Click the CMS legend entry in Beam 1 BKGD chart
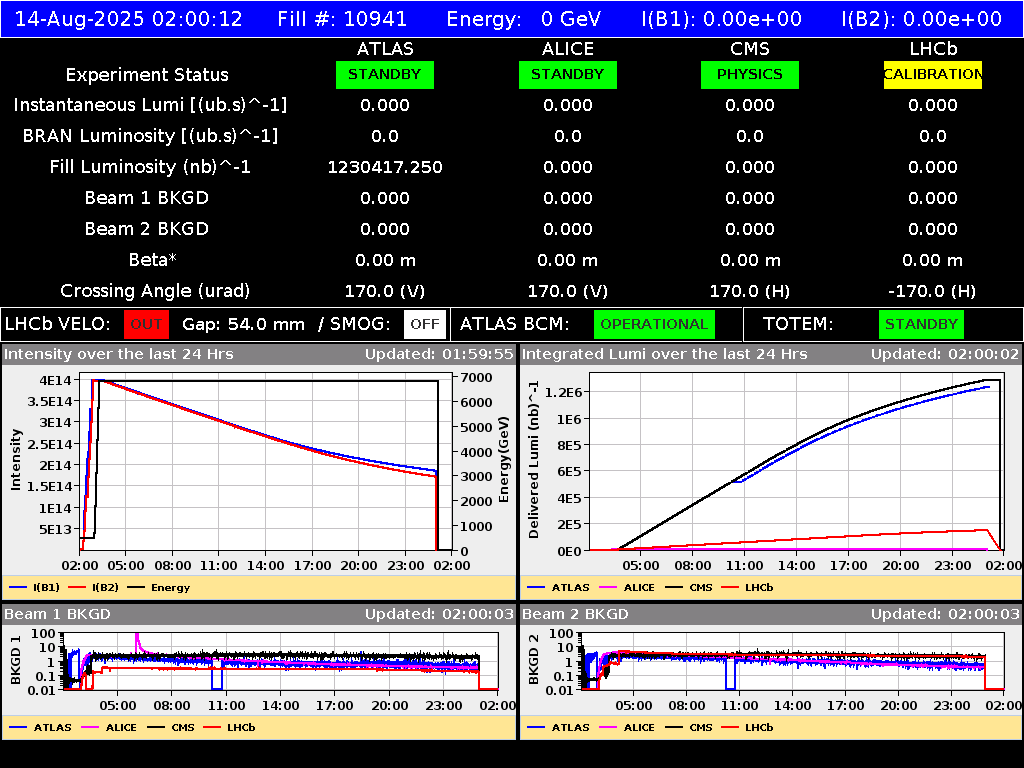The width and height of the screenshot is (1024, 768). (171, 728)
